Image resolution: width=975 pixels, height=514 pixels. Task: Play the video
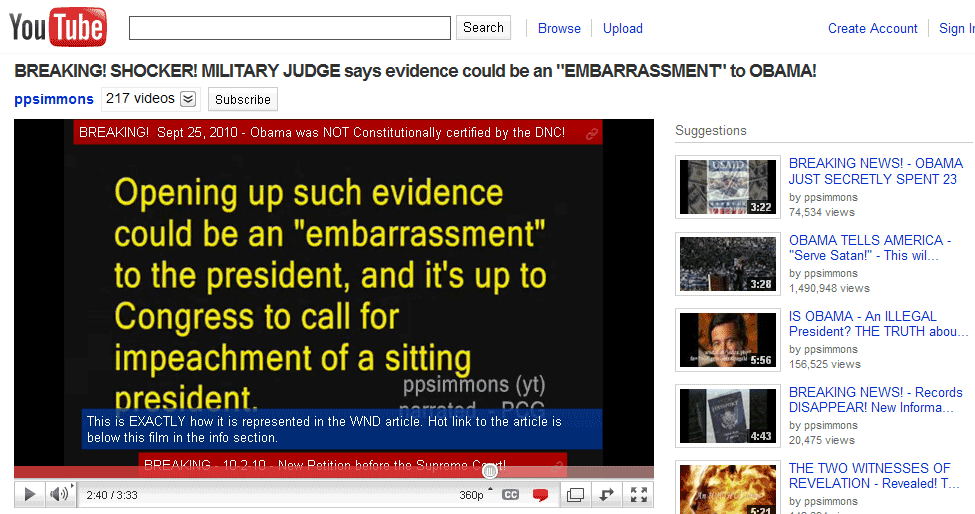click(29, 494)
